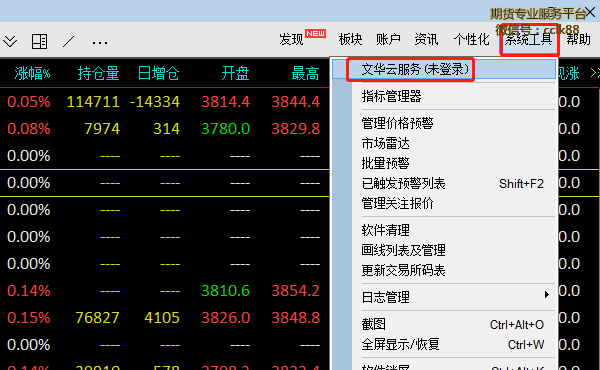Select the 3780.0 opening price cell
600x370 pixels.
pyautogui.click(x=226, y=129)
